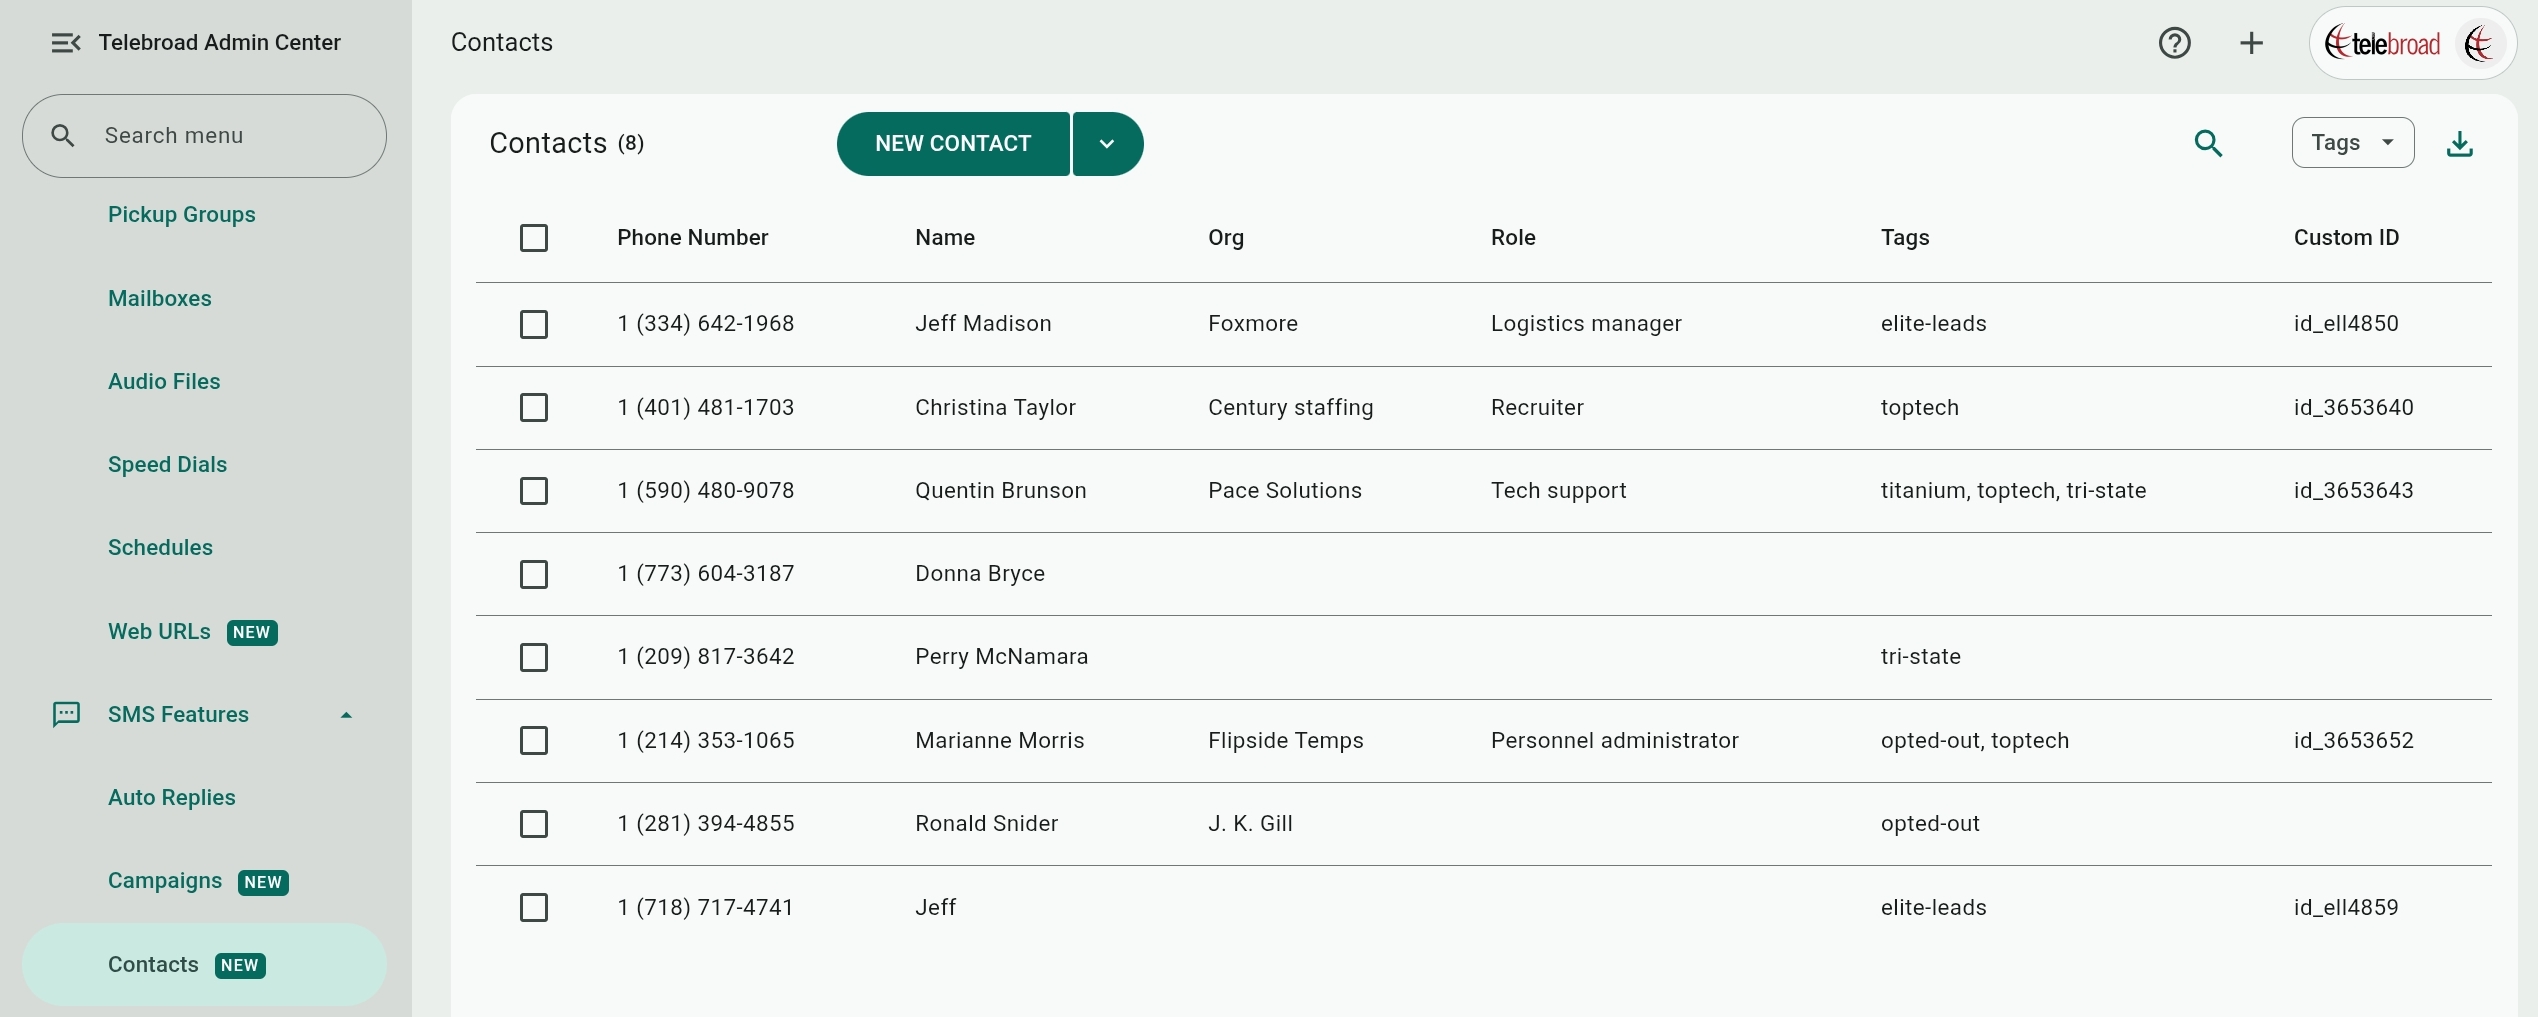Click the plus add icon in header
Viewport: 2538px width, 1017px height.
click(2251, 43)
